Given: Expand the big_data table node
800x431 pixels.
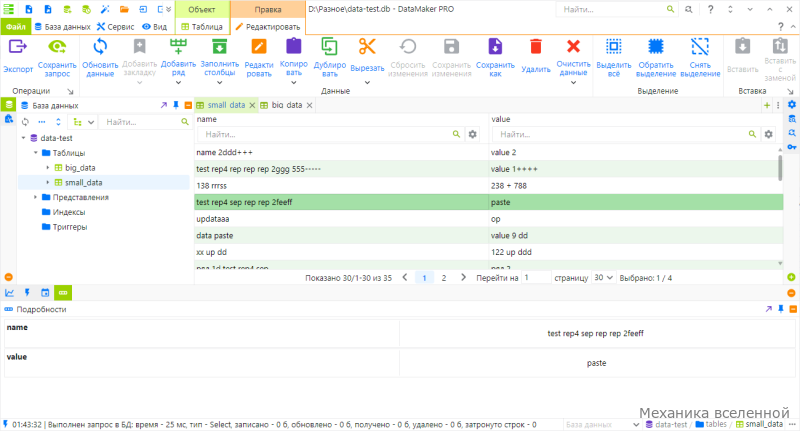Looking at the screenshot, I should (x=48, y=168).
